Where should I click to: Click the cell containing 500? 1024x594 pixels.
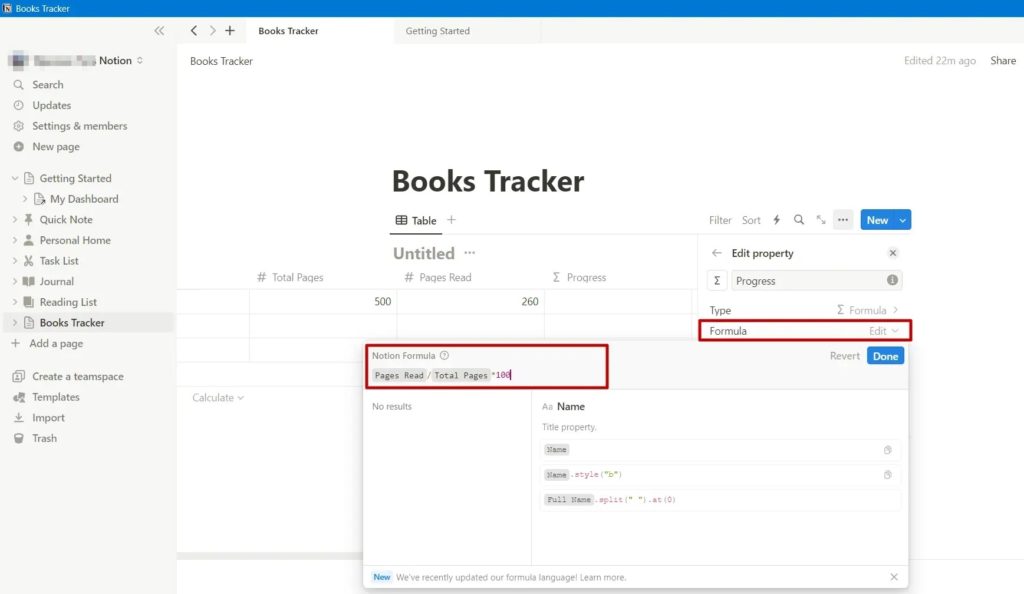pyautogui.click(x=323, y=302)
